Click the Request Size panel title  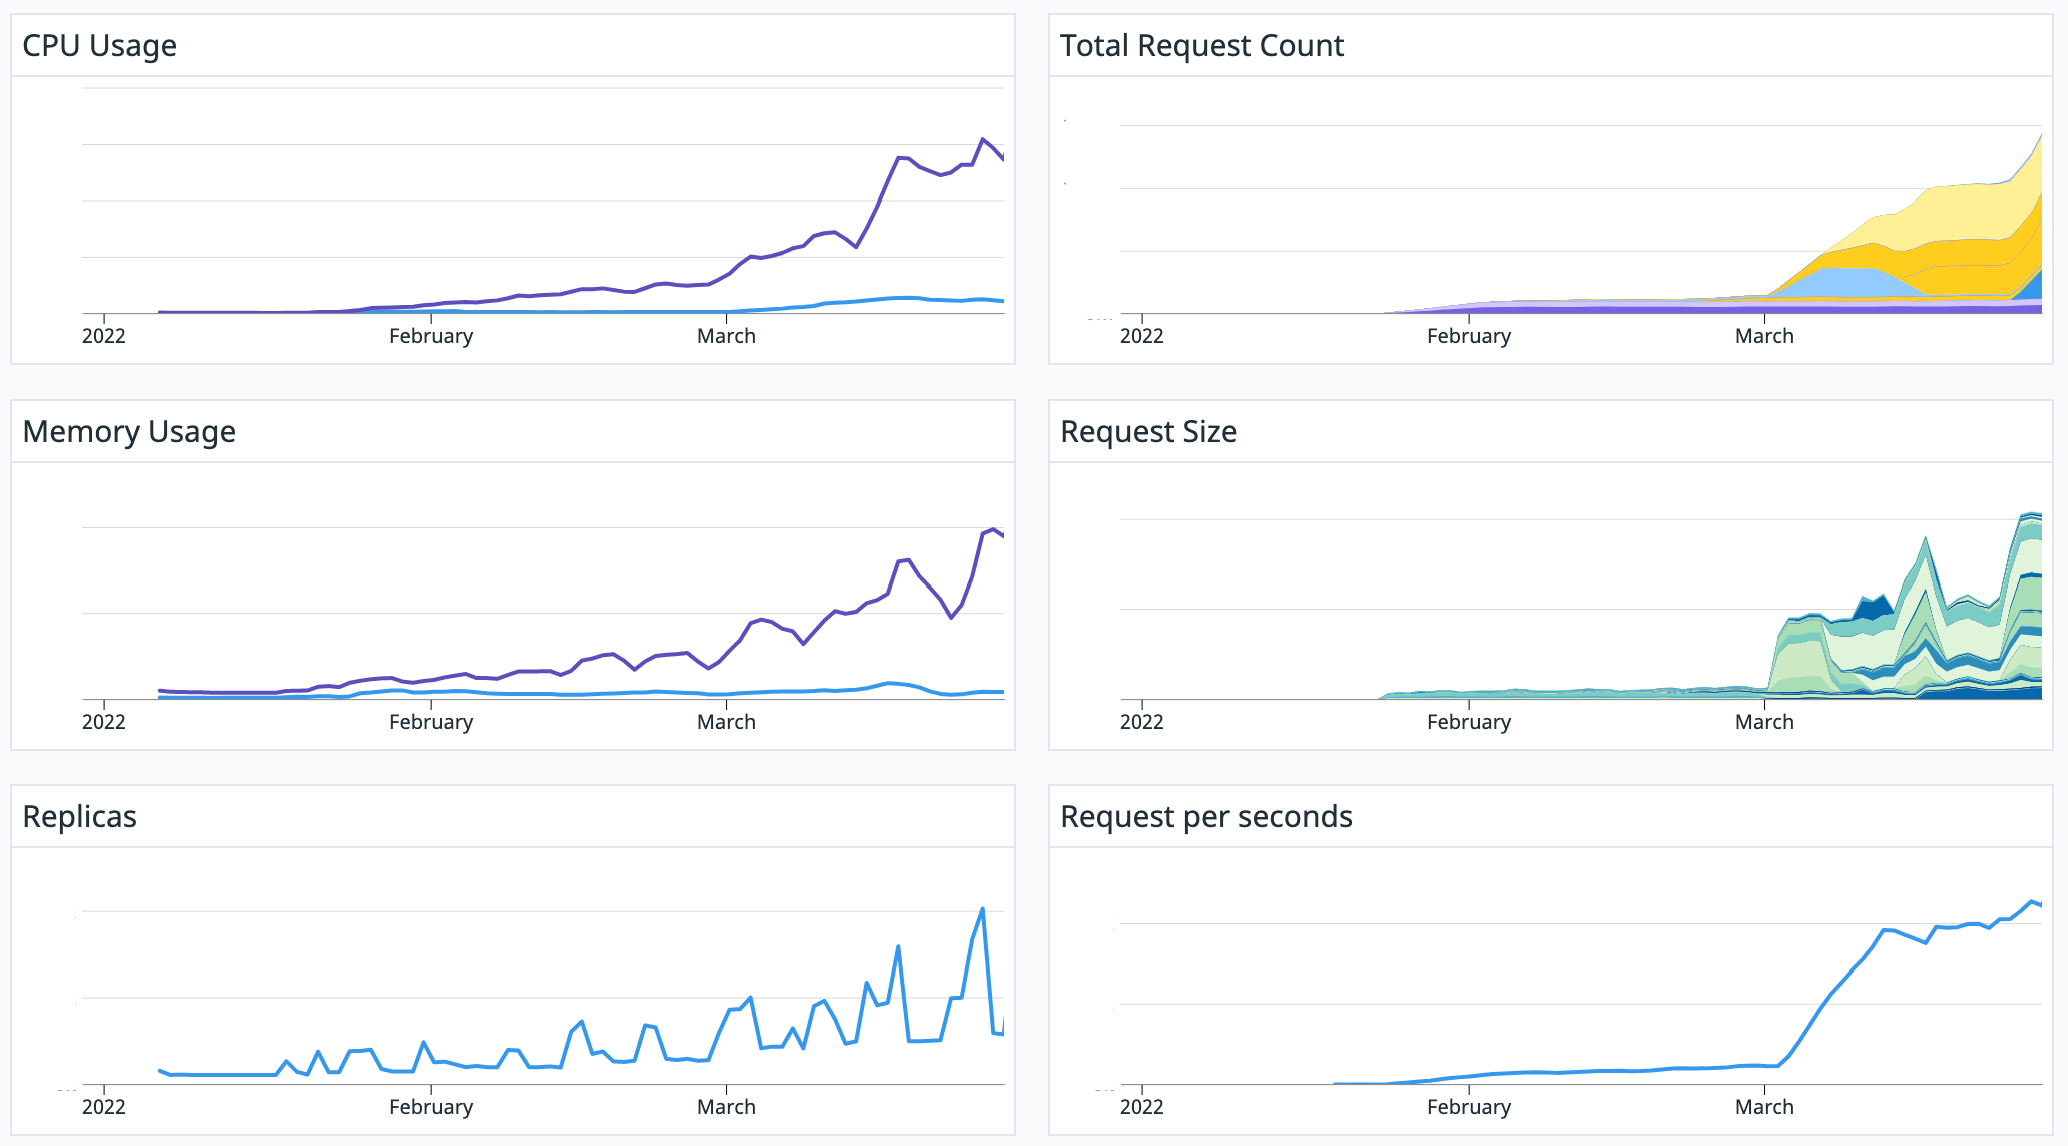coord(1148,432)
